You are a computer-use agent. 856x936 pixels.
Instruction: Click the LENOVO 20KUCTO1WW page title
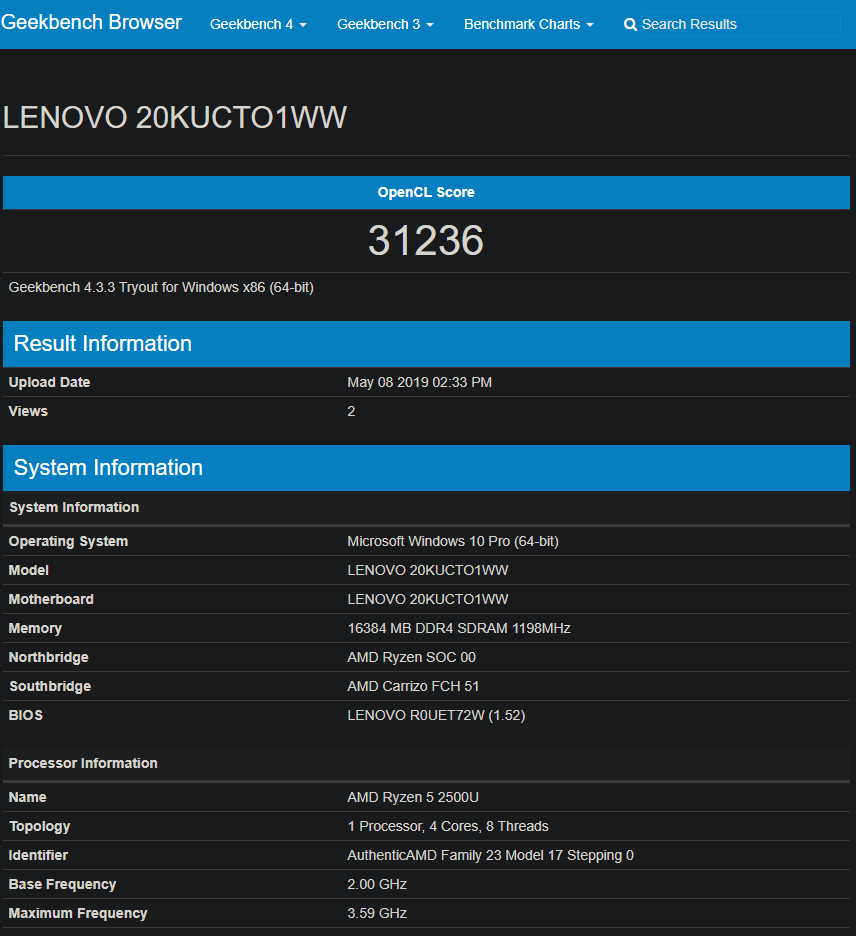pos(175,117)
